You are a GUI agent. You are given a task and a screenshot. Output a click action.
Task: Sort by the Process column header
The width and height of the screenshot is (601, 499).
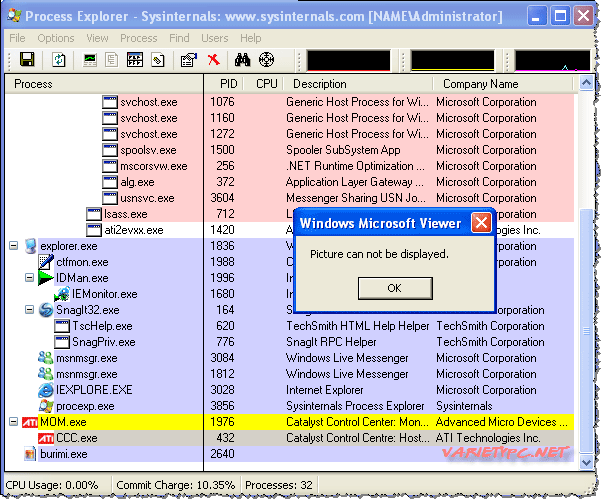tap(104, 84)
